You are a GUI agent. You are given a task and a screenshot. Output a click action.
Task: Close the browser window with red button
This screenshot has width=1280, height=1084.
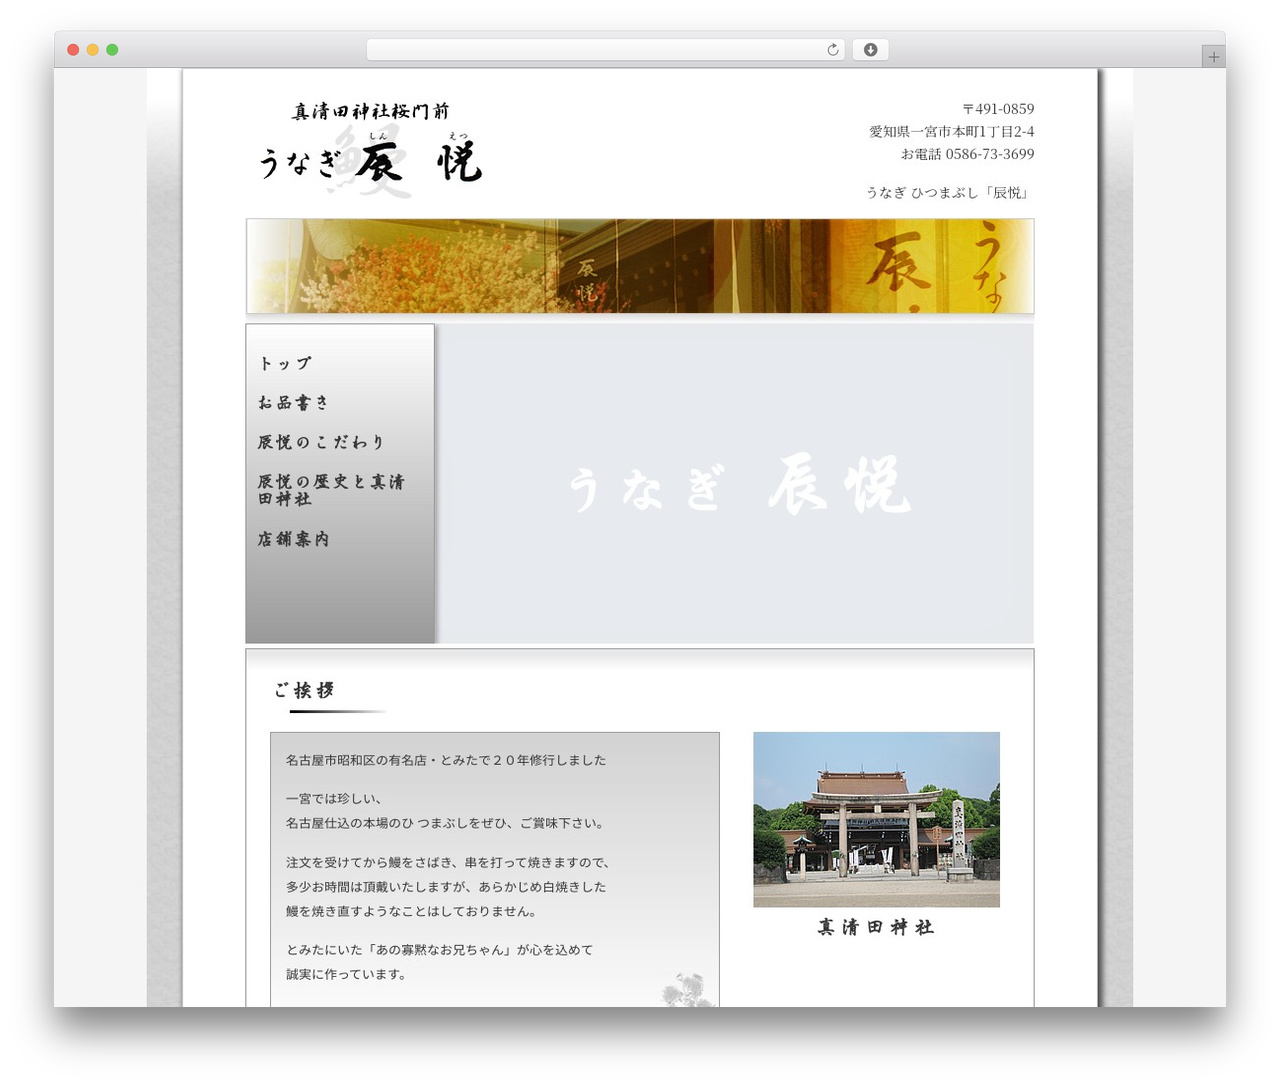[x=73, y=50]
